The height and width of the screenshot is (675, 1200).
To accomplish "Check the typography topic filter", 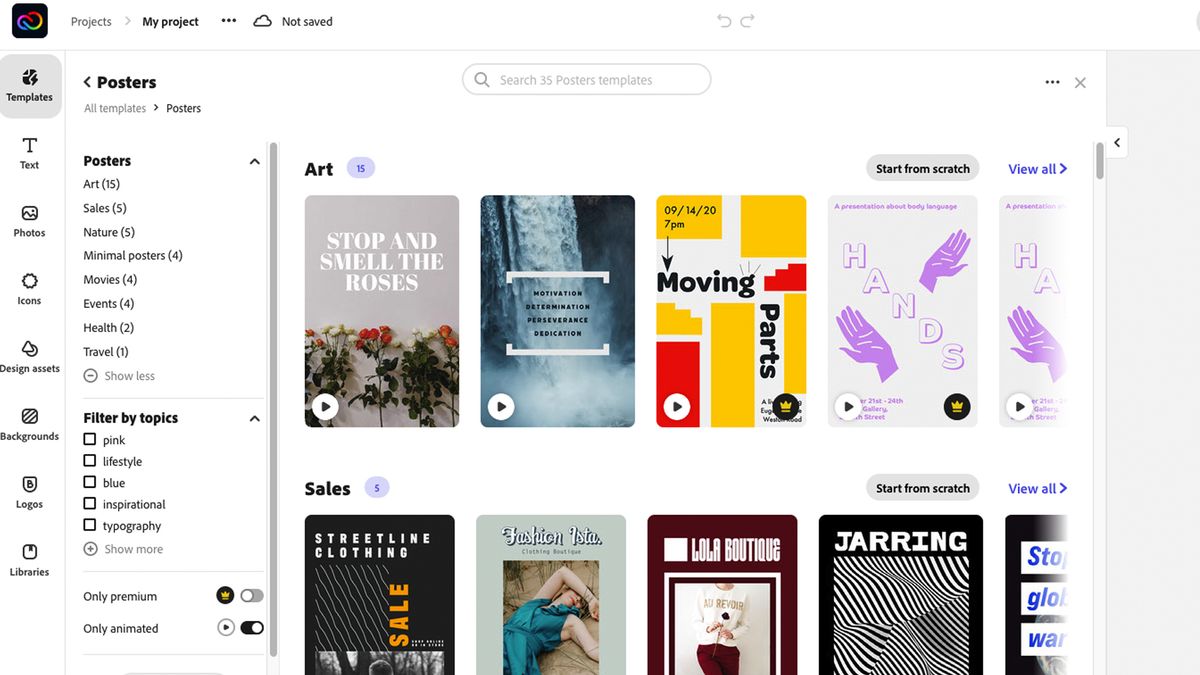I will 91,525.
